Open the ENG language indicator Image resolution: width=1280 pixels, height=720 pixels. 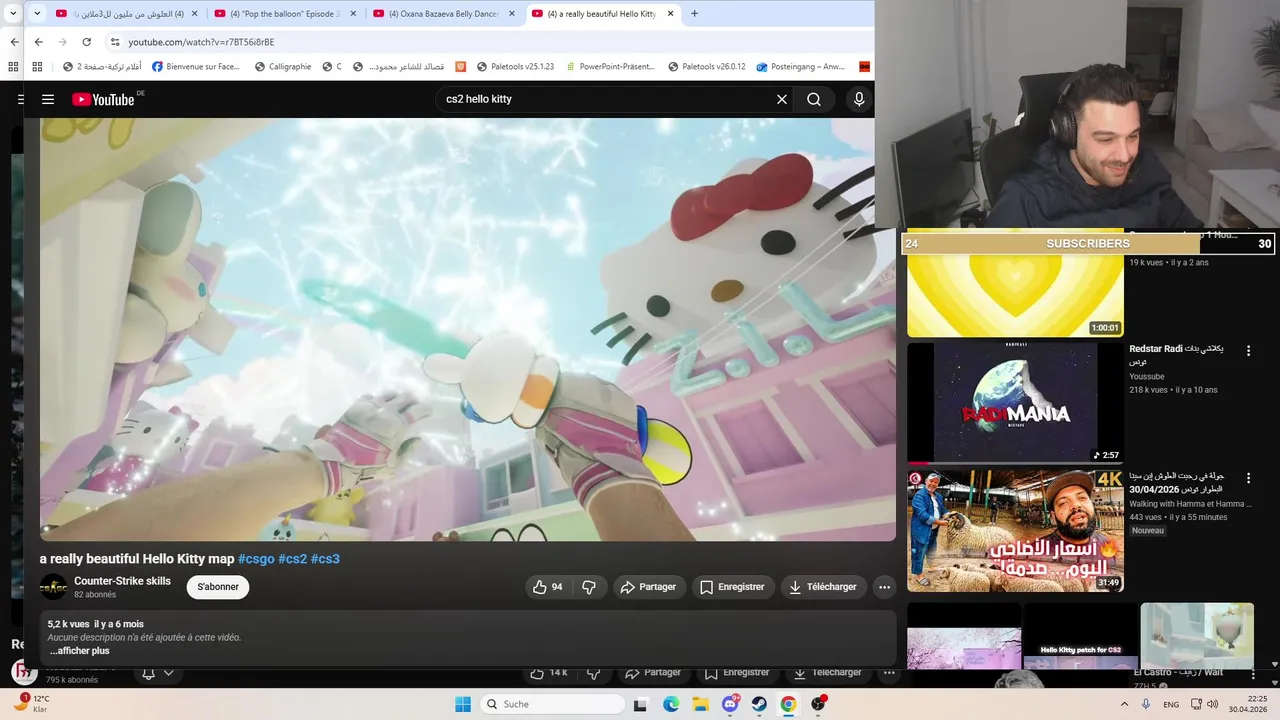(x=1170, y=704)
